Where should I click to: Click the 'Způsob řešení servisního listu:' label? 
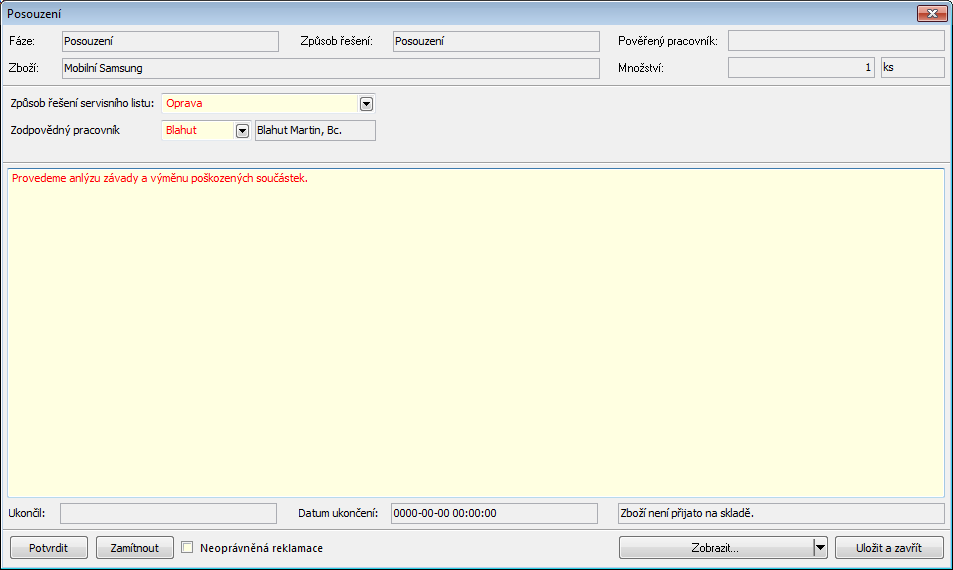click(82, 103)
